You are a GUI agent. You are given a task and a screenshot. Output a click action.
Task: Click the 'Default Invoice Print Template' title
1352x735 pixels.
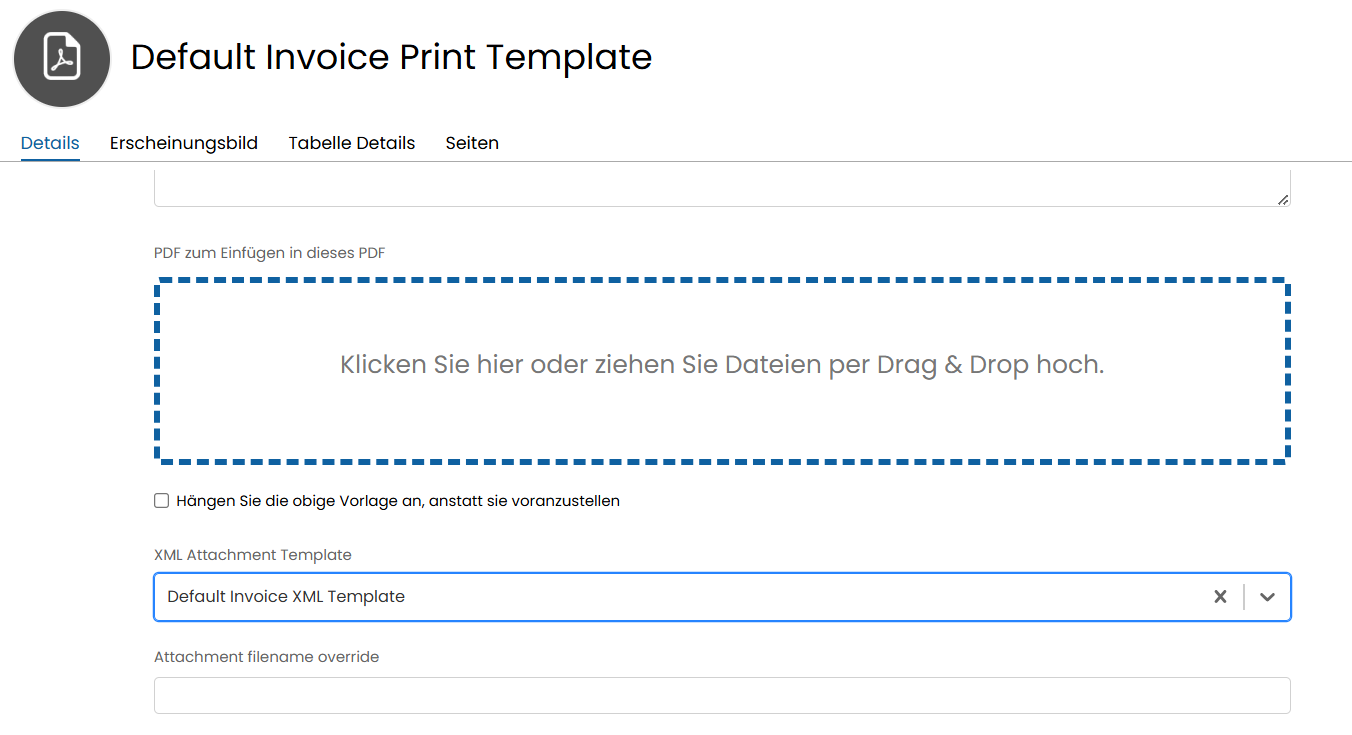(x=391, y=57)
